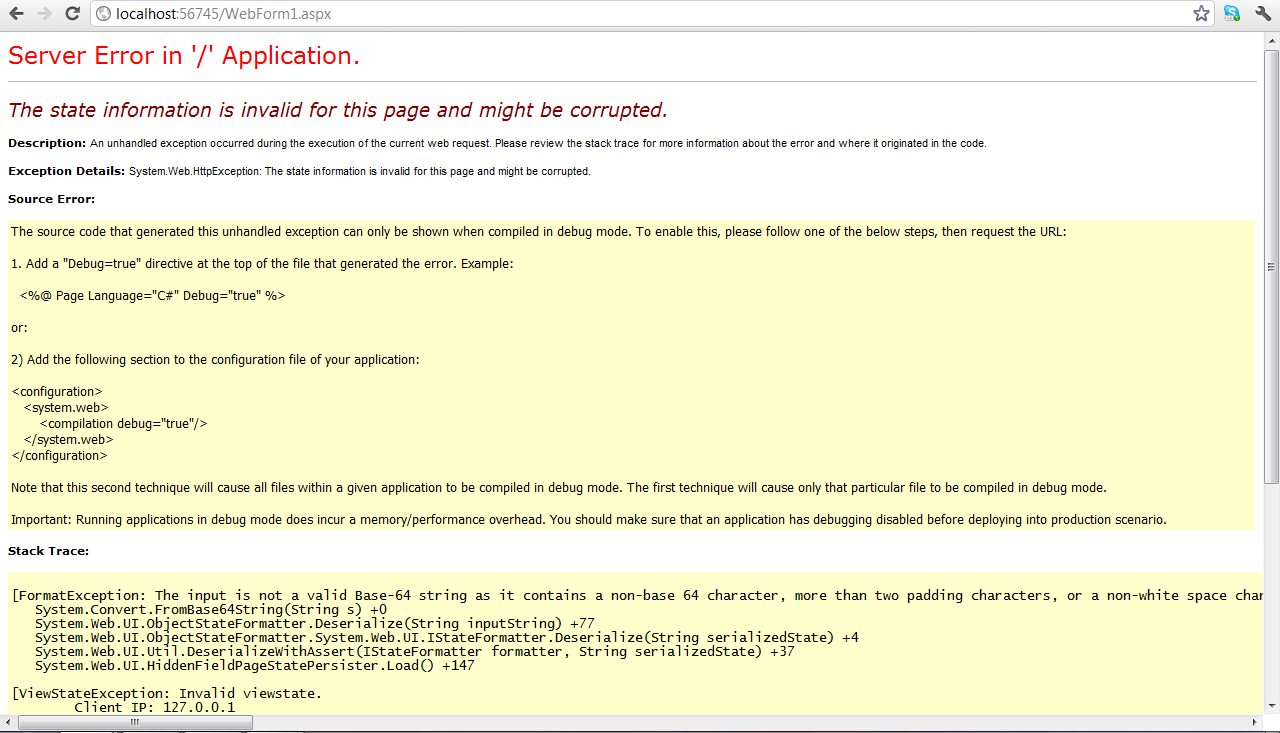Click the "HiddenFieldPageStatePersister.Load() +147" line

[255, 666]
